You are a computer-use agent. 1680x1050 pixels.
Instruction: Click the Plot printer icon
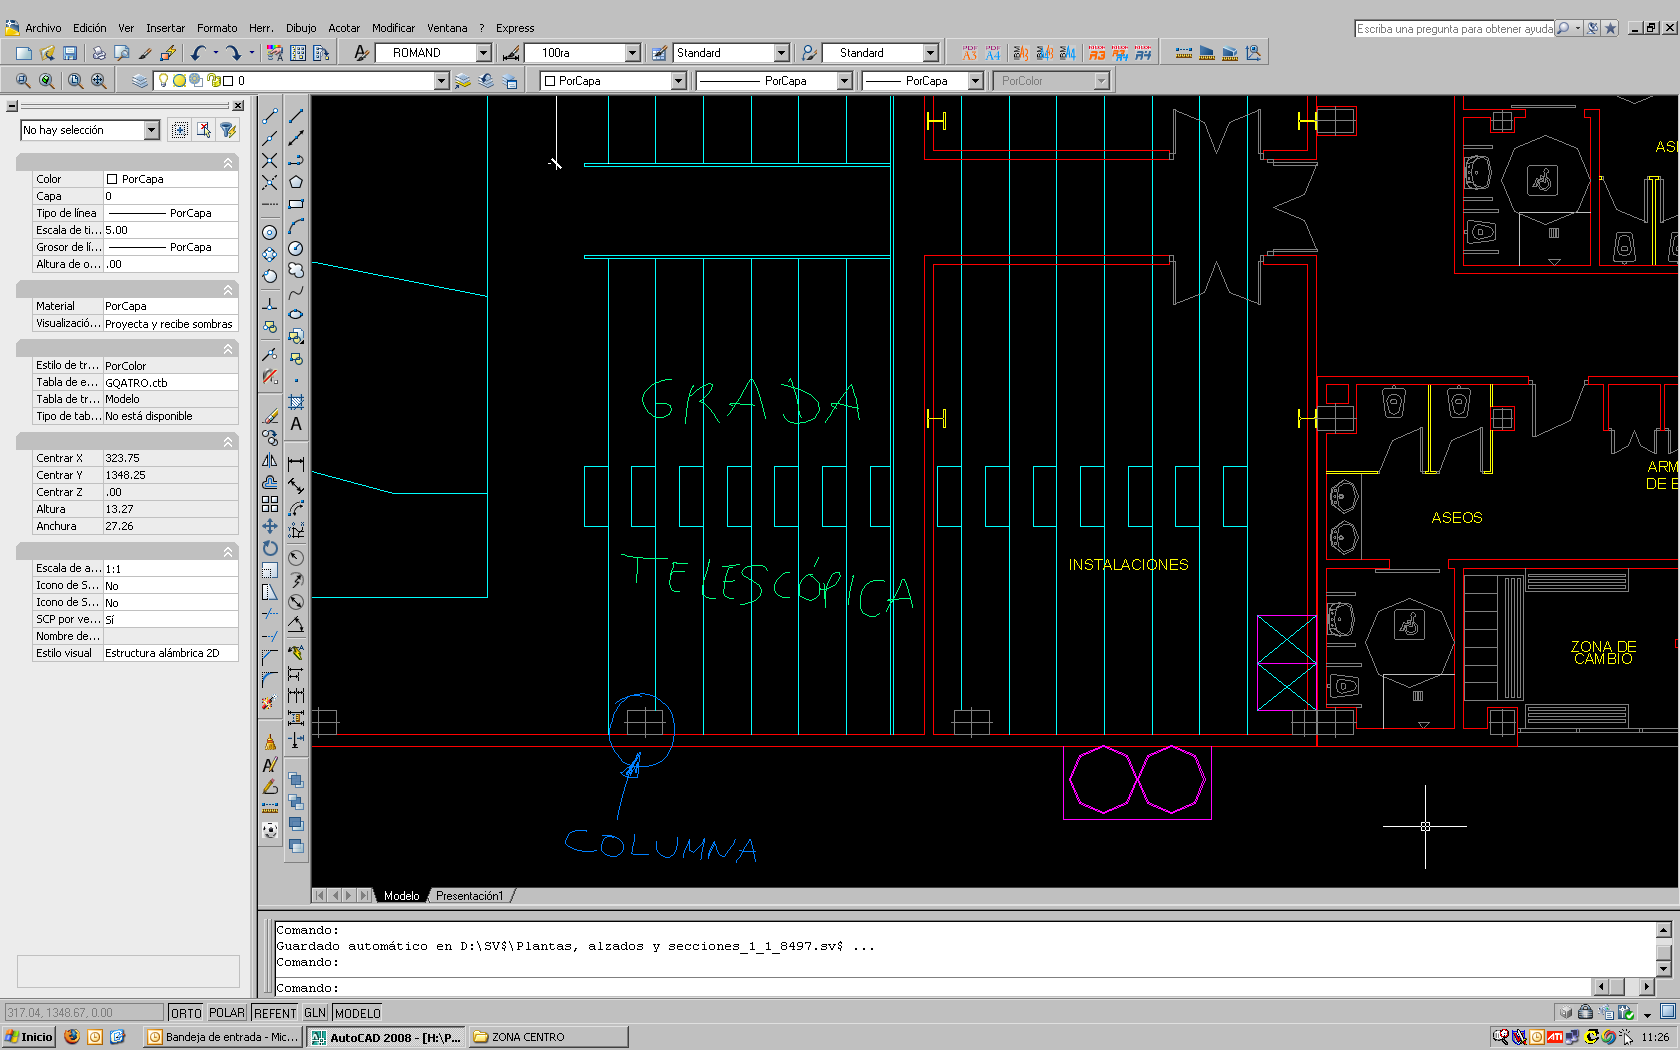point(99,53)
